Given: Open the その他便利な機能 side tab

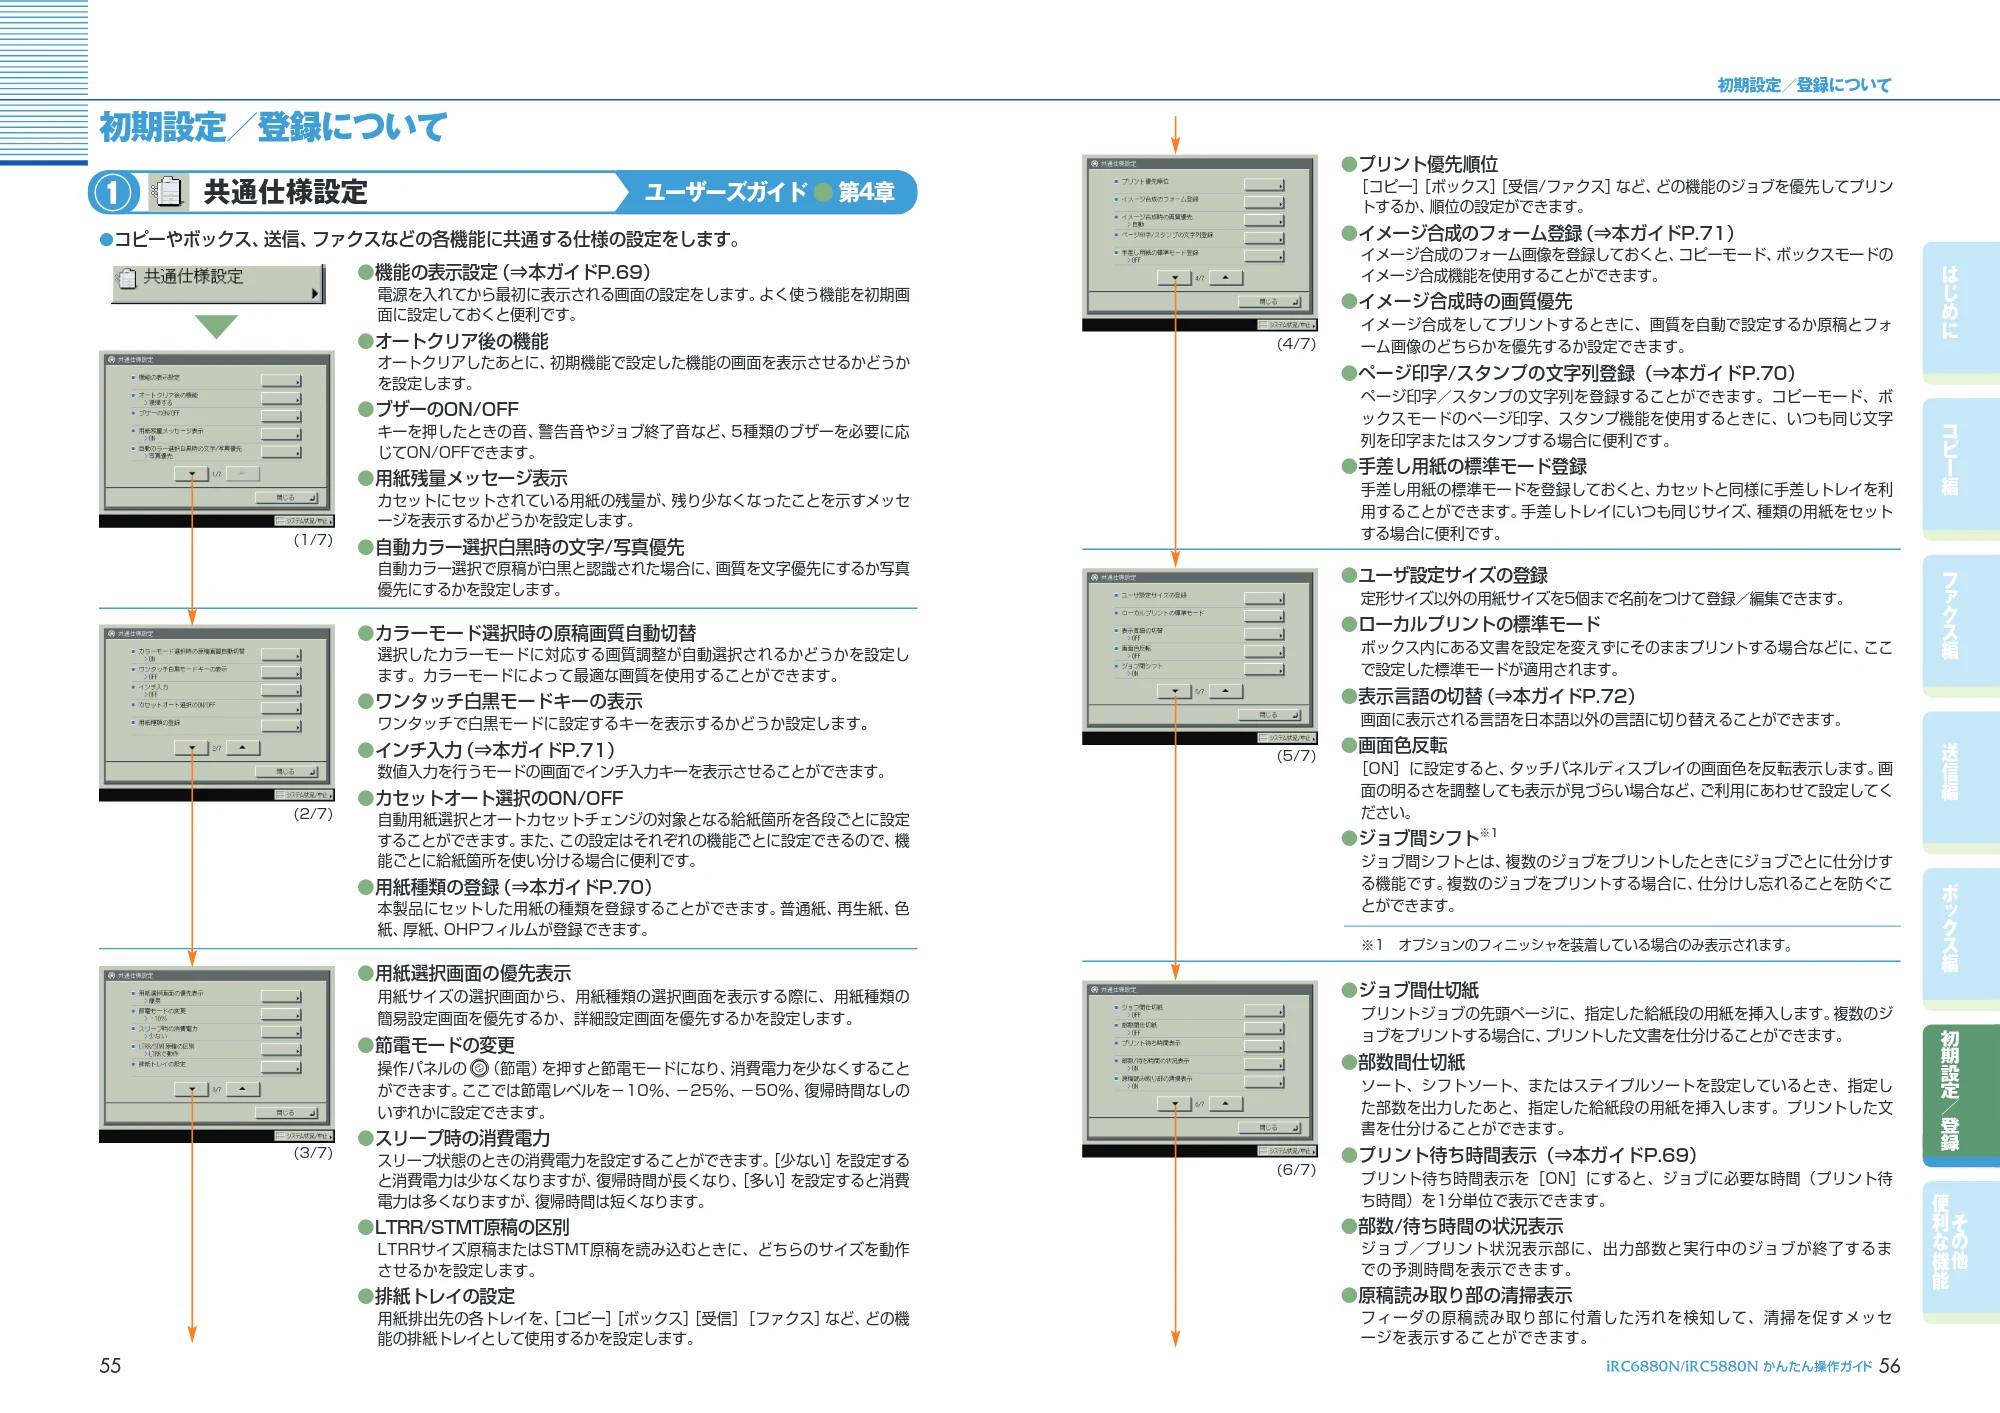Looking at the screenshot, I should click(x=1960, y=1252).
